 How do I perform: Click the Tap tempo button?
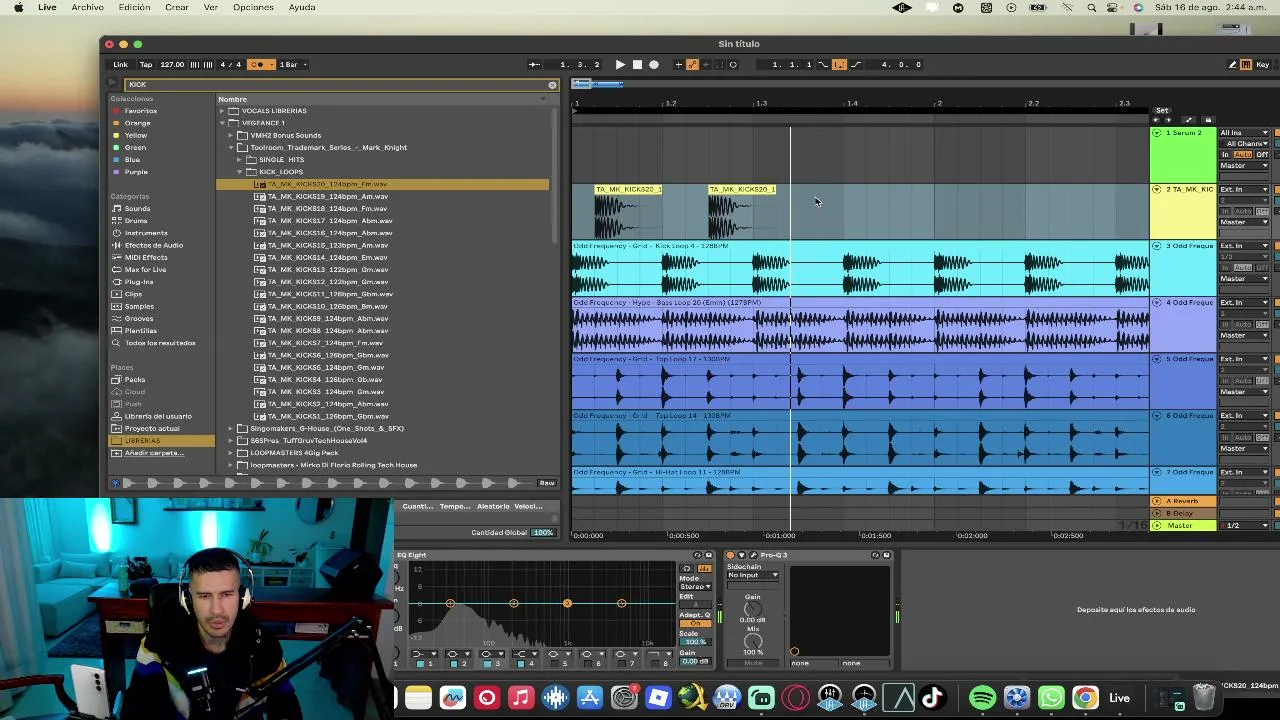click(146, 64)
